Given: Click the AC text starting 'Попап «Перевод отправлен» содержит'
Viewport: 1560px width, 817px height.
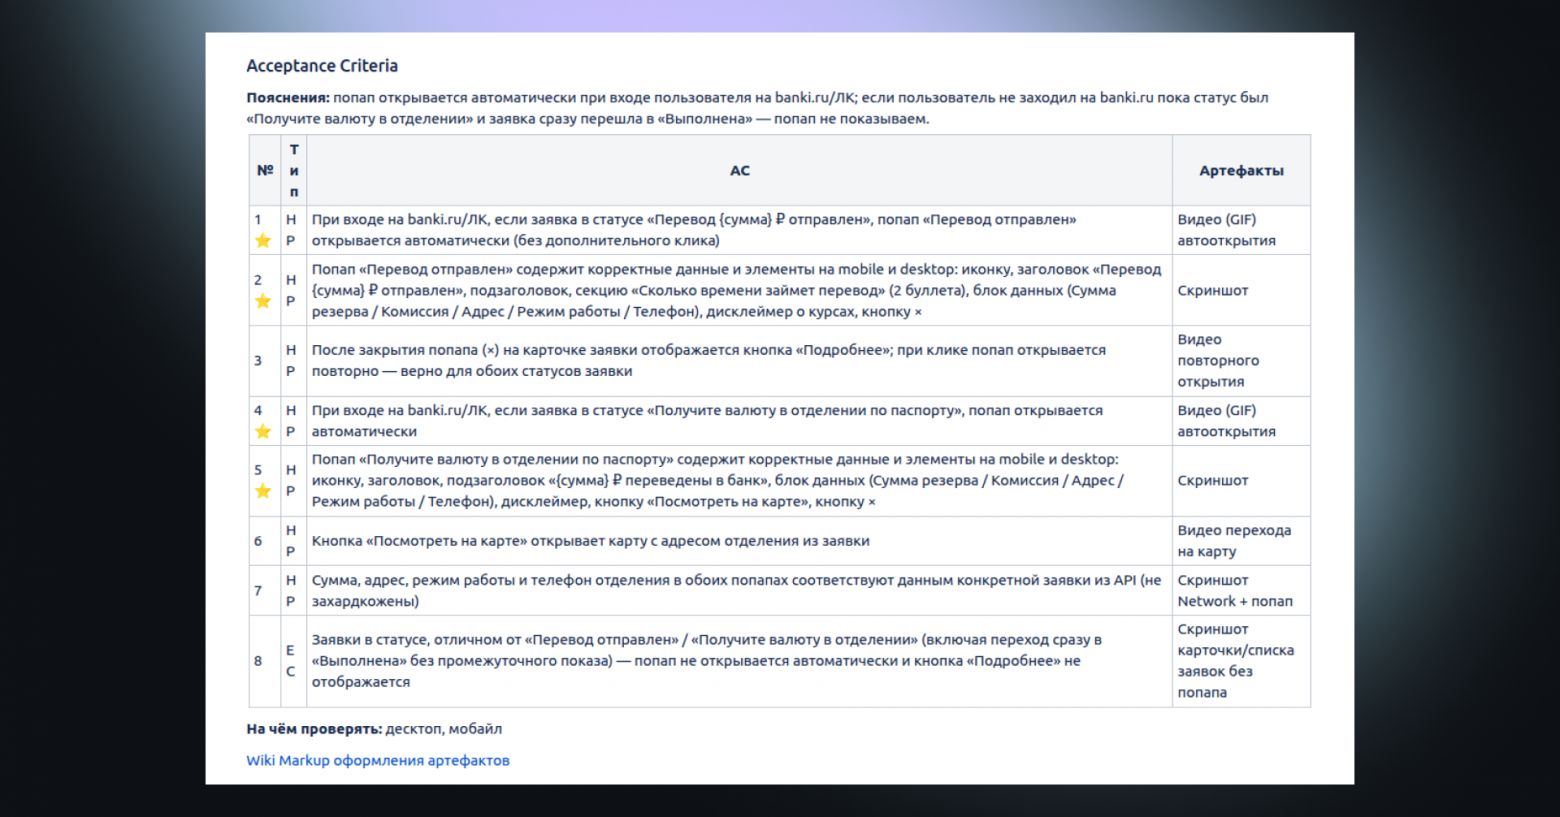Looking at the screenshot, I should pyautogui.click(x=736, y=290).
